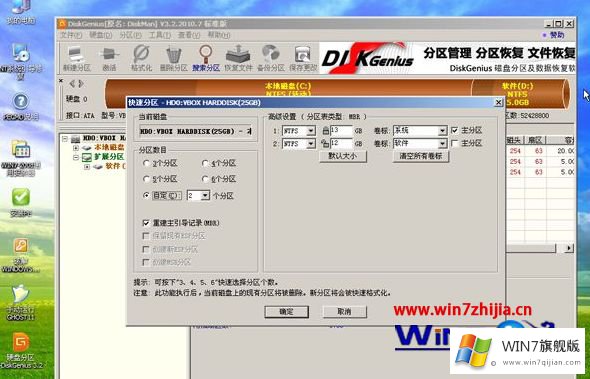
Task: Click the previous disk arrow
Action: (x=72, y=84)
